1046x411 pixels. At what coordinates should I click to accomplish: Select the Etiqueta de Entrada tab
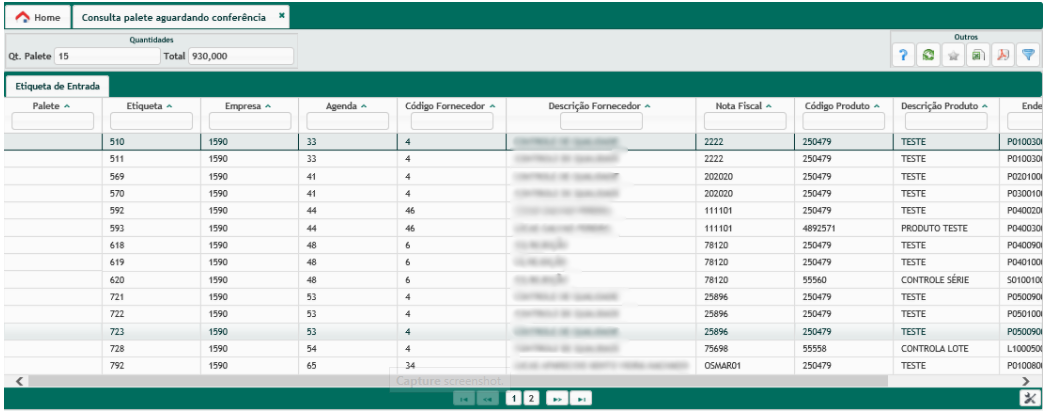pyautogui.click(x=57, y=86)
